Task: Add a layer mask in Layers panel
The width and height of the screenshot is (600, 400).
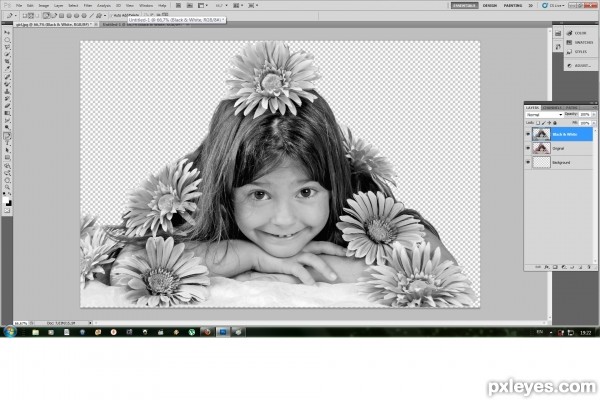Action: click(555, 267)
